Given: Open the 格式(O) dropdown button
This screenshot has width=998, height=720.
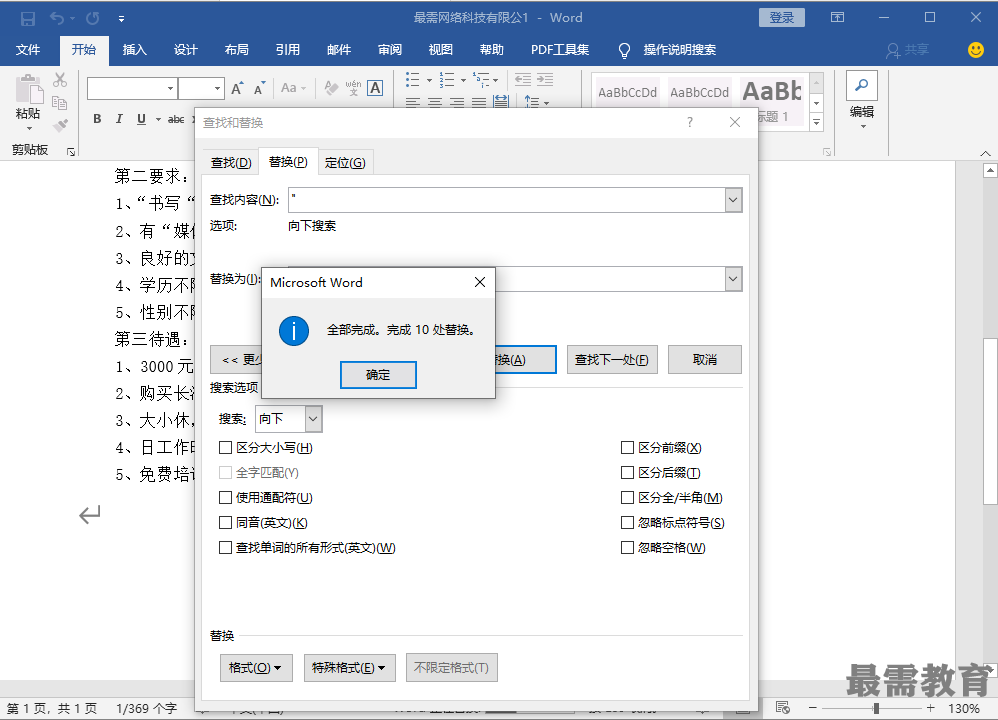Looking at the screenshot, I should (256, 668).
